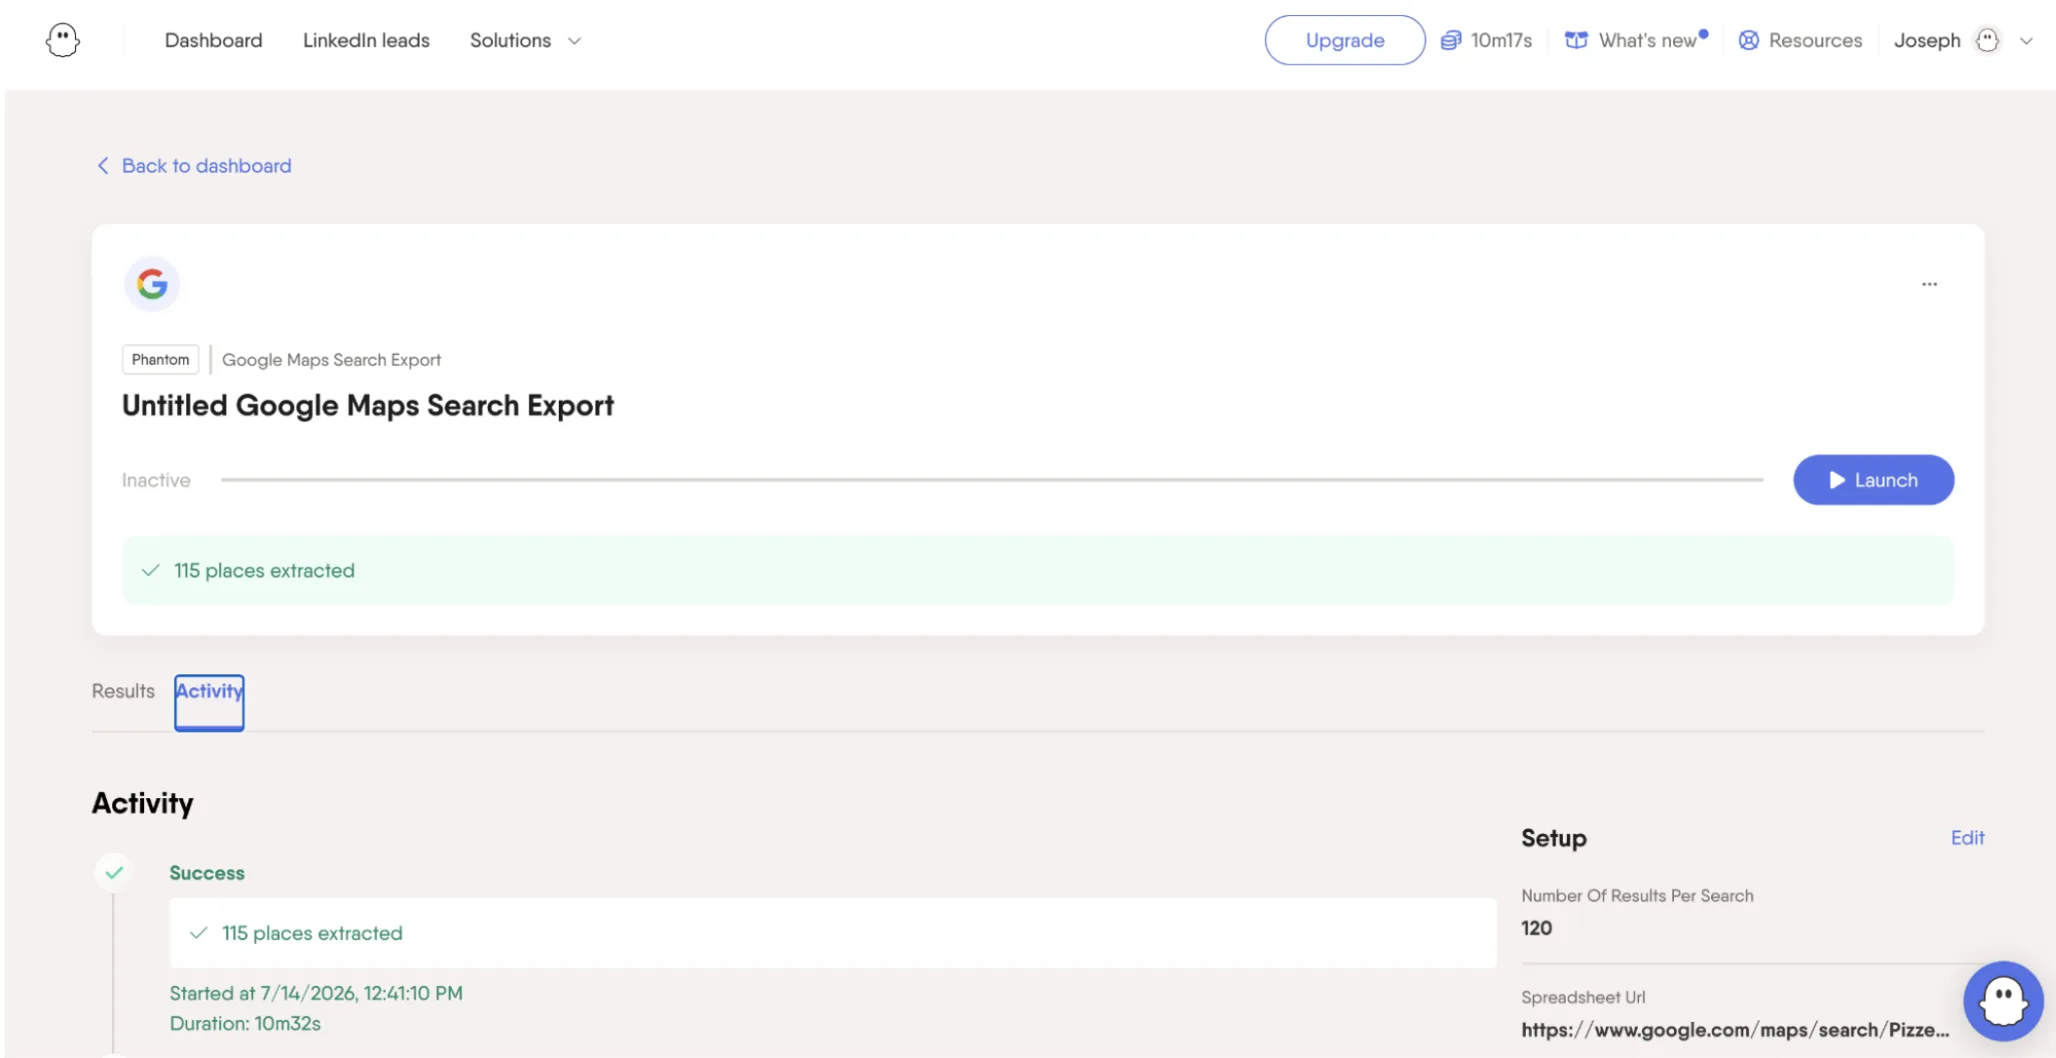Expand the account menu chevron

click(x=2026, y=41)
